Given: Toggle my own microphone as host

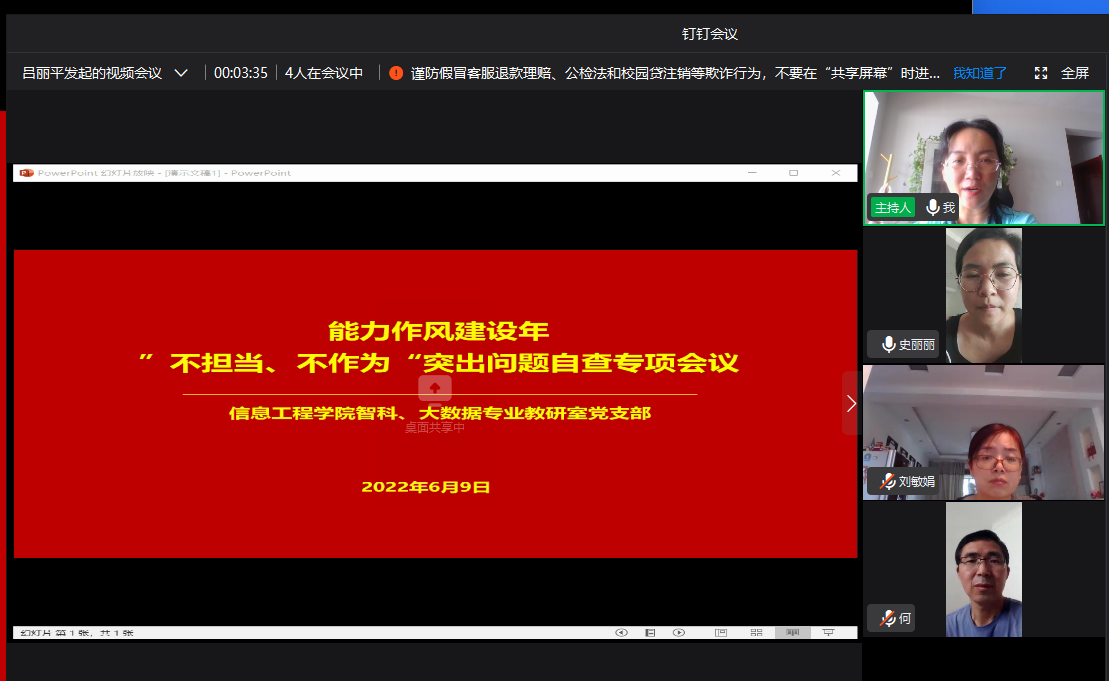Looking at the screenshot, I should coord(933,207).
